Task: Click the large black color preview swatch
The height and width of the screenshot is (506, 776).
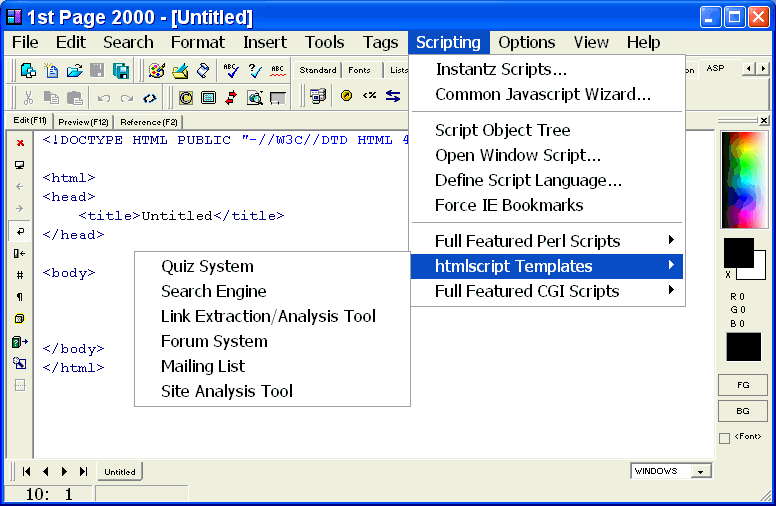Action: (743, 347)
